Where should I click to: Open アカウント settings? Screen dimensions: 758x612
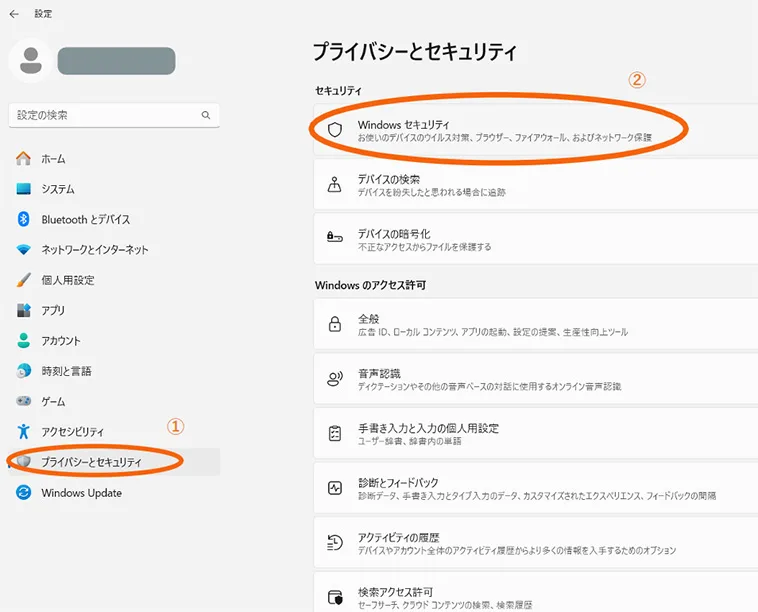pos(114,341)
